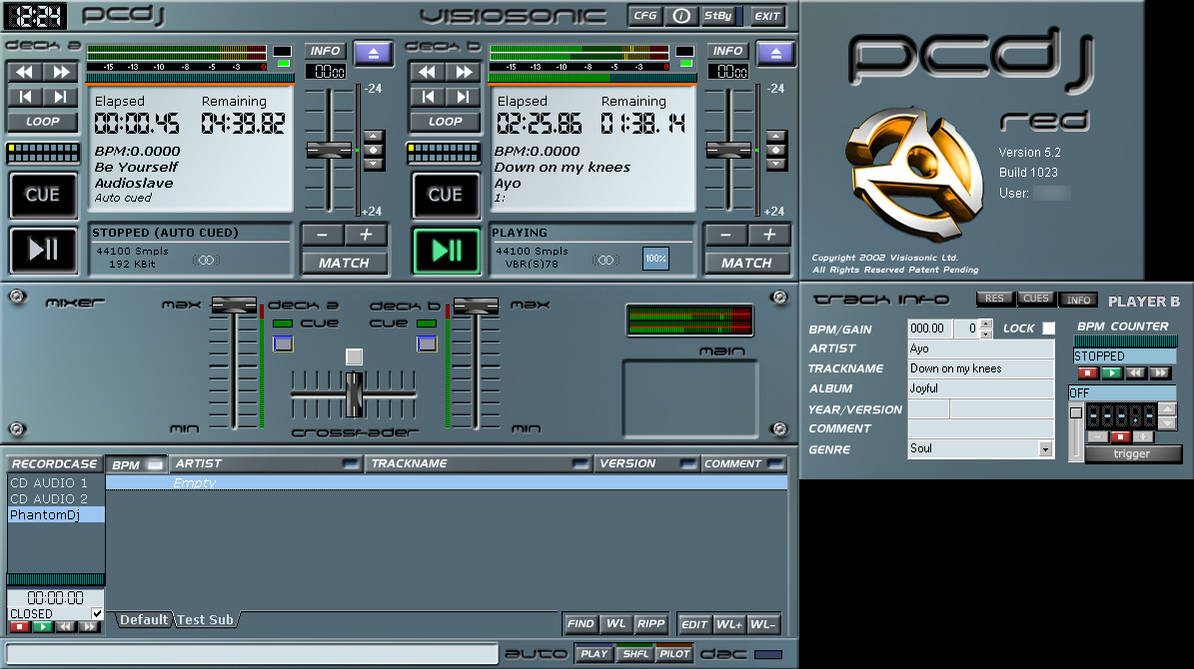The image size is (1194, 669).
Task: Eject the track from deck A
Action: 373,53
